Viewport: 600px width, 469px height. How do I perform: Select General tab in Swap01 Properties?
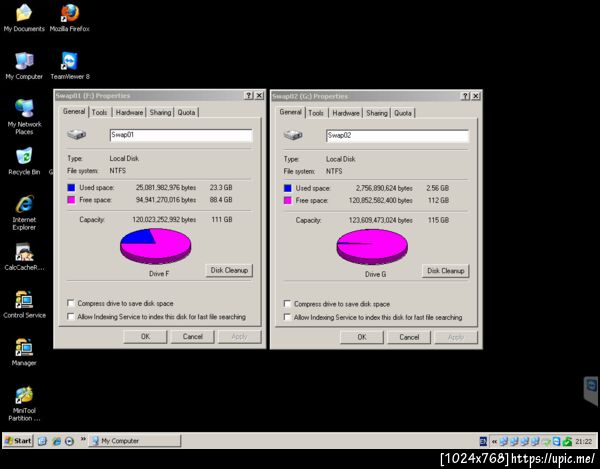click(x=74, y=111)
